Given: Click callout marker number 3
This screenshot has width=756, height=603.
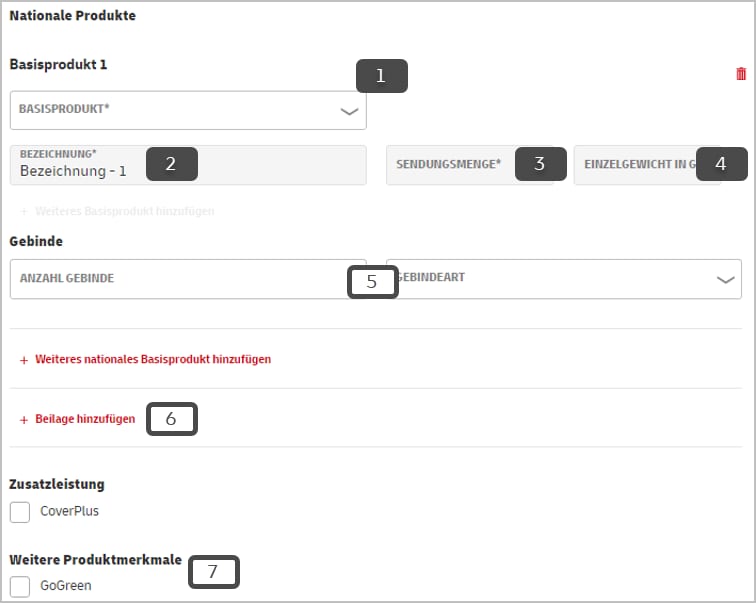Looking at the screenshot, I should pyautogui.click(x=540, y=164).
